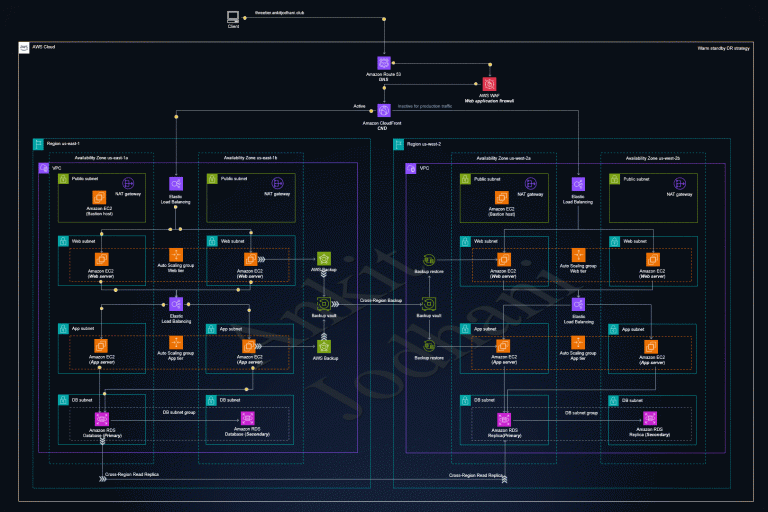Select the Backup vault icon in us-west-2
This screenshot has height=512, width=768.
[429, 304]
